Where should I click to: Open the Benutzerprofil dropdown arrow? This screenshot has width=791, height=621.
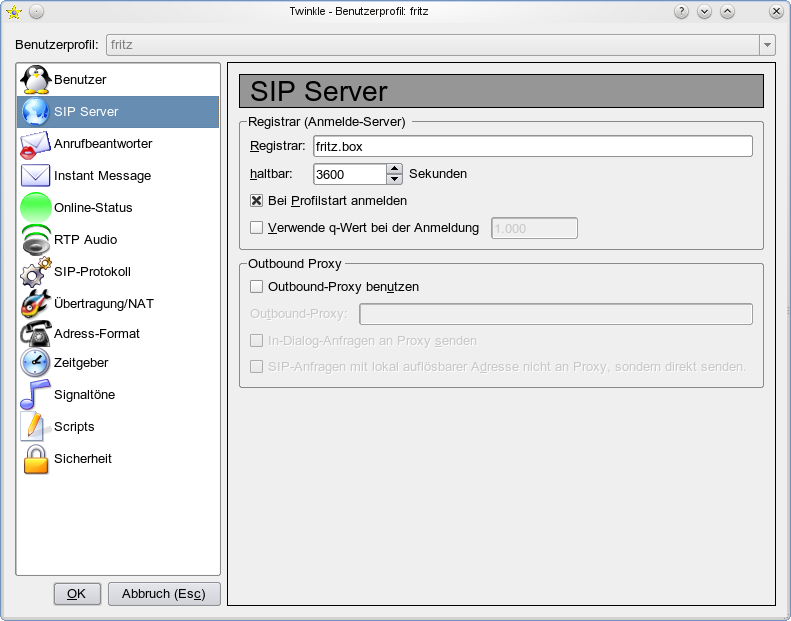click(767, 45)
